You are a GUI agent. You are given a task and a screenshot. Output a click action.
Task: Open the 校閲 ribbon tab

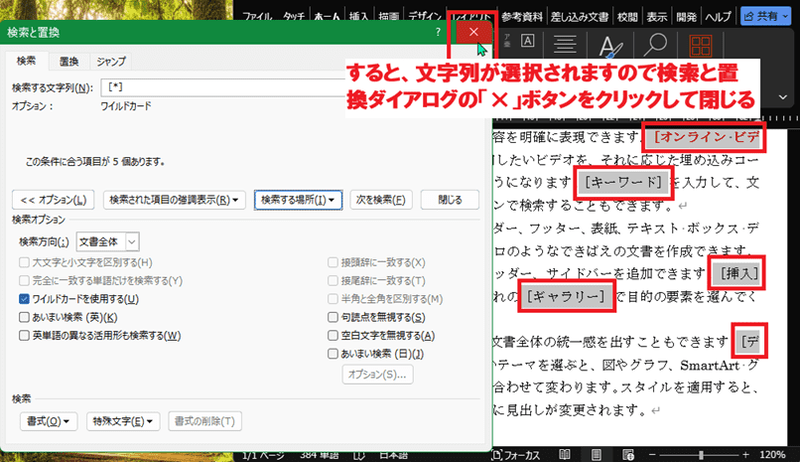(627, 17)
